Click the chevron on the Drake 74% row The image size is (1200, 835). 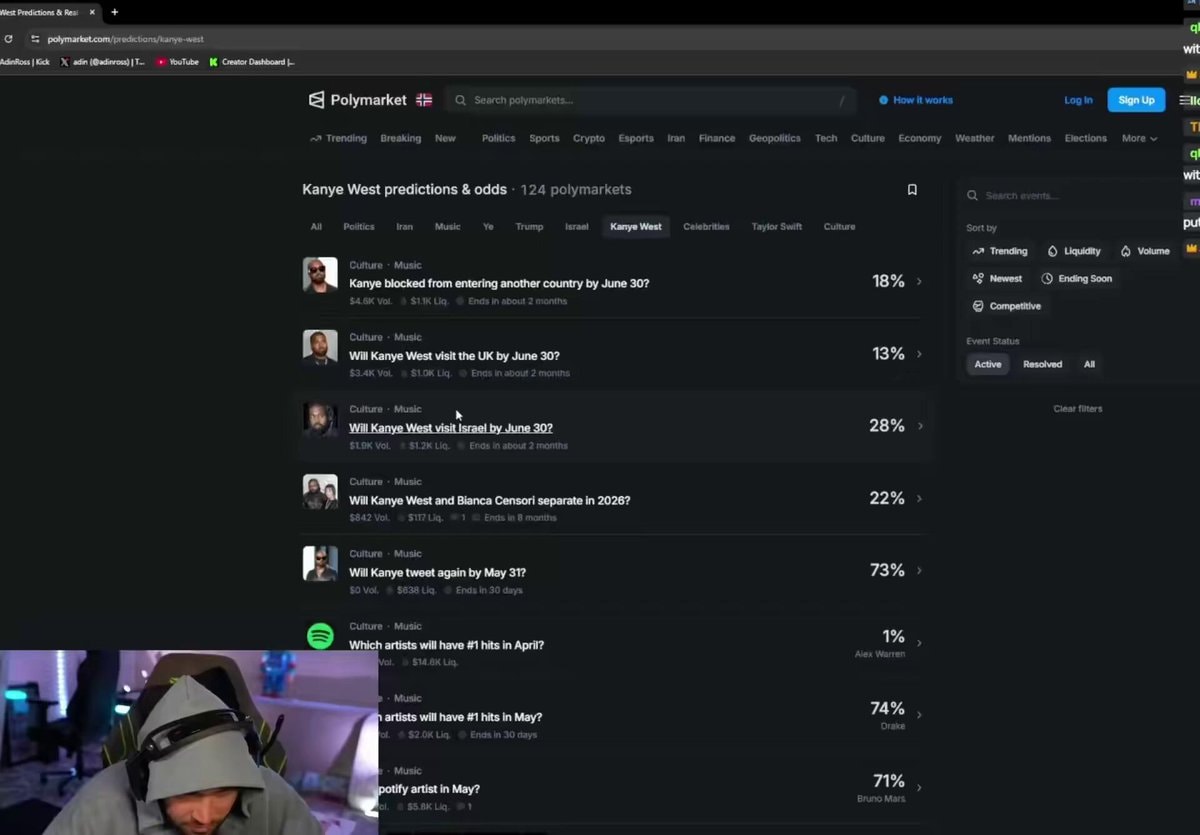click(919, 715)
